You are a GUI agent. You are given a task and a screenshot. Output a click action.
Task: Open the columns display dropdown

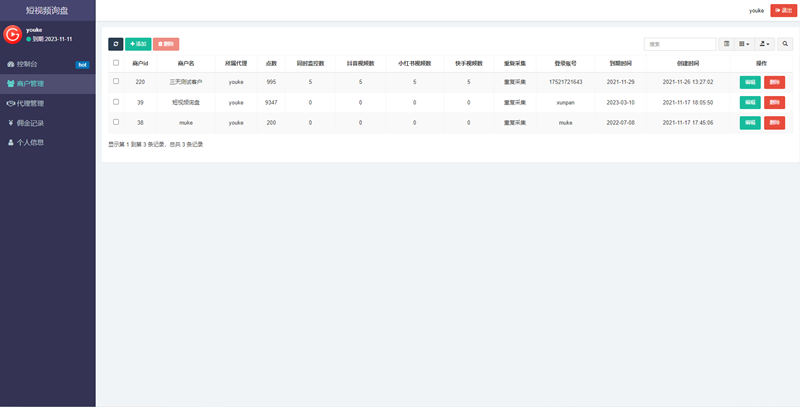pyautogui.click(x=745, y=44)
